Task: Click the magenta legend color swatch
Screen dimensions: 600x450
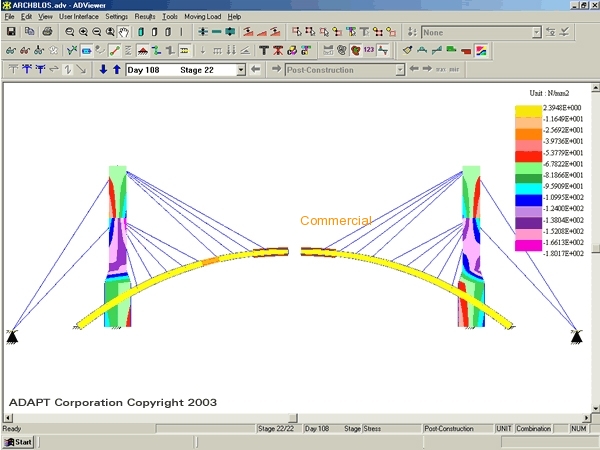Action: [x=528, y=245]
